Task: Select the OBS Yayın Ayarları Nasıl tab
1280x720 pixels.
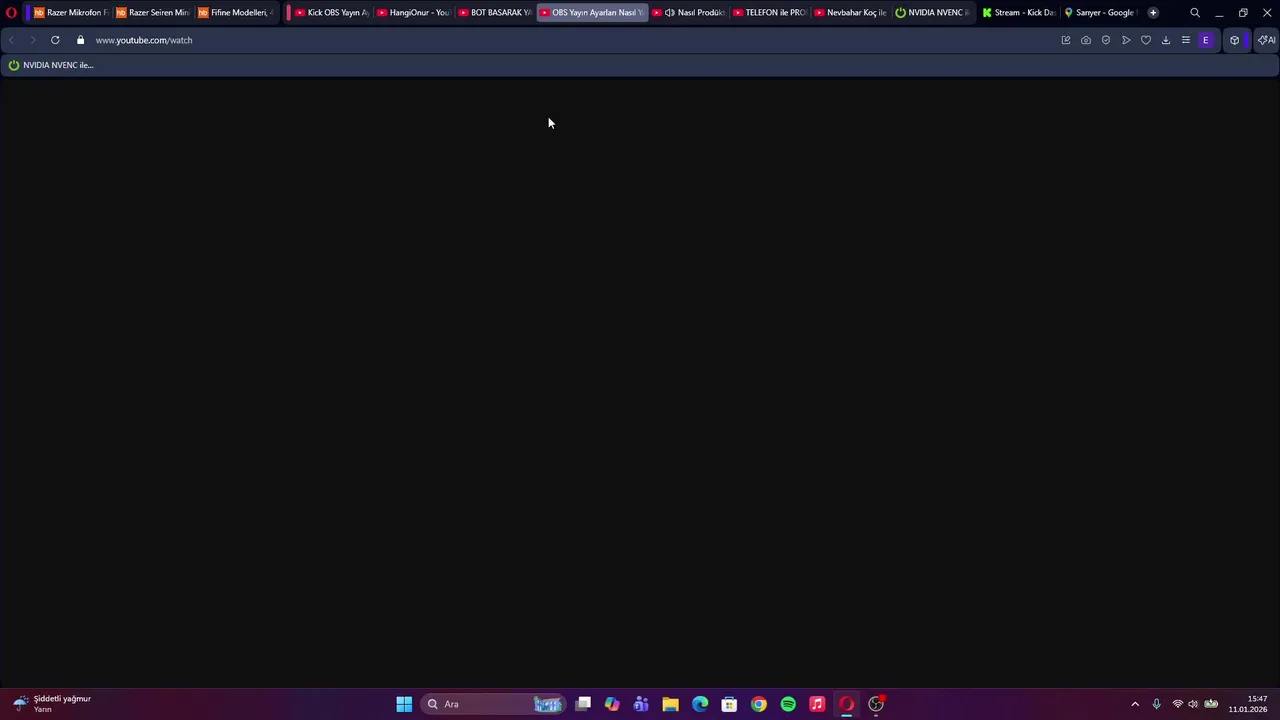Action: [592, 13]
